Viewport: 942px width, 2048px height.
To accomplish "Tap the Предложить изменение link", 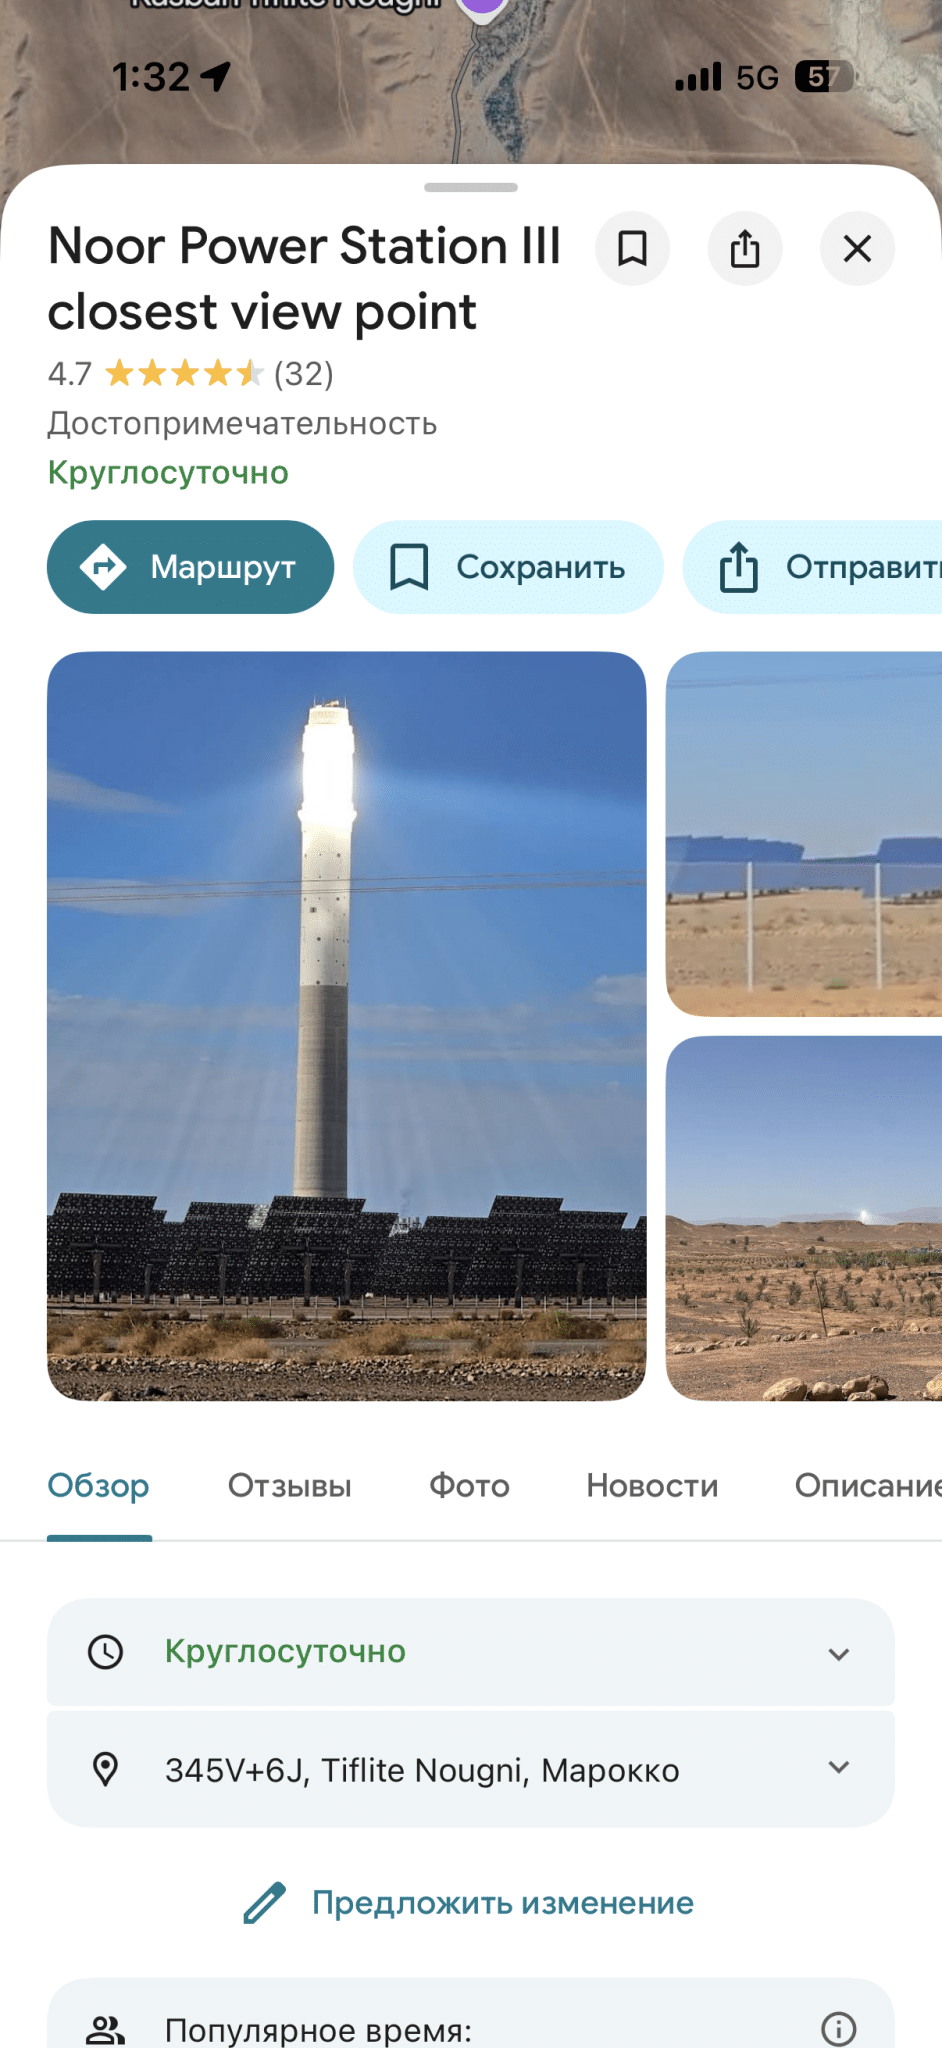I will (x=503, y=1903).
